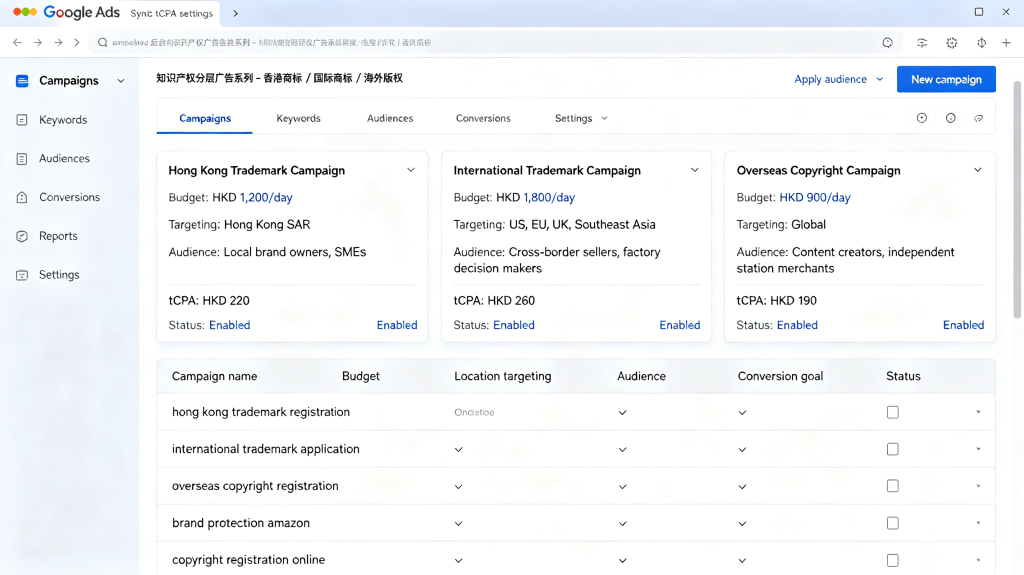Click the link icon in the tab bar
The height and width of the screenshot is (575, 1024).
[x=978, y=118]
